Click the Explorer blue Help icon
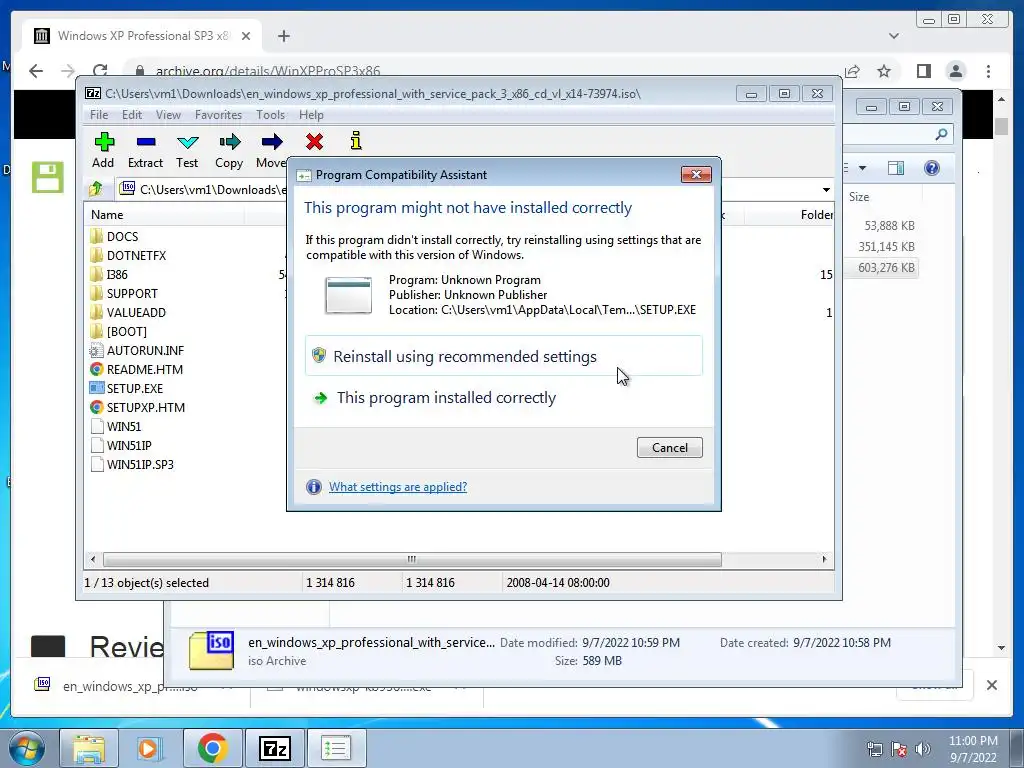 [932, 168]
